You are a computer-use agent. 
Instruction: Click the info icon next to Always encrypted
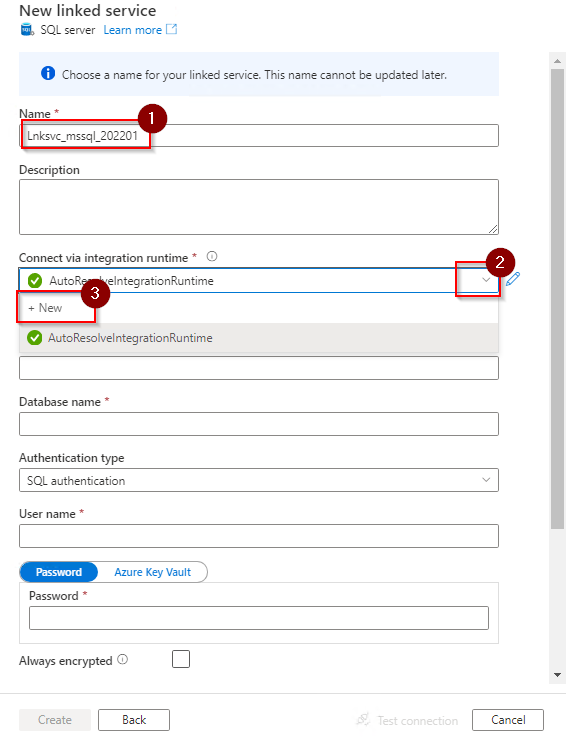coord(123,659)
